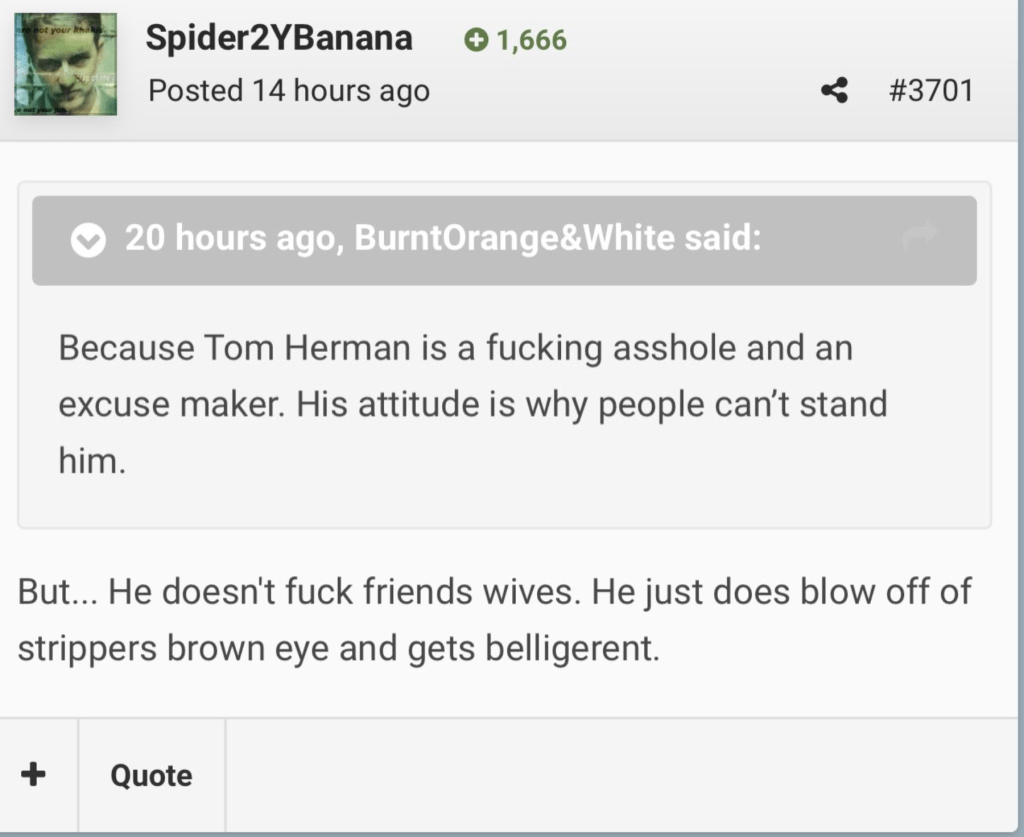Collapse the quote with the chevron icon
This screenshot has height=837, width=1024.
[x=89, y=241]
